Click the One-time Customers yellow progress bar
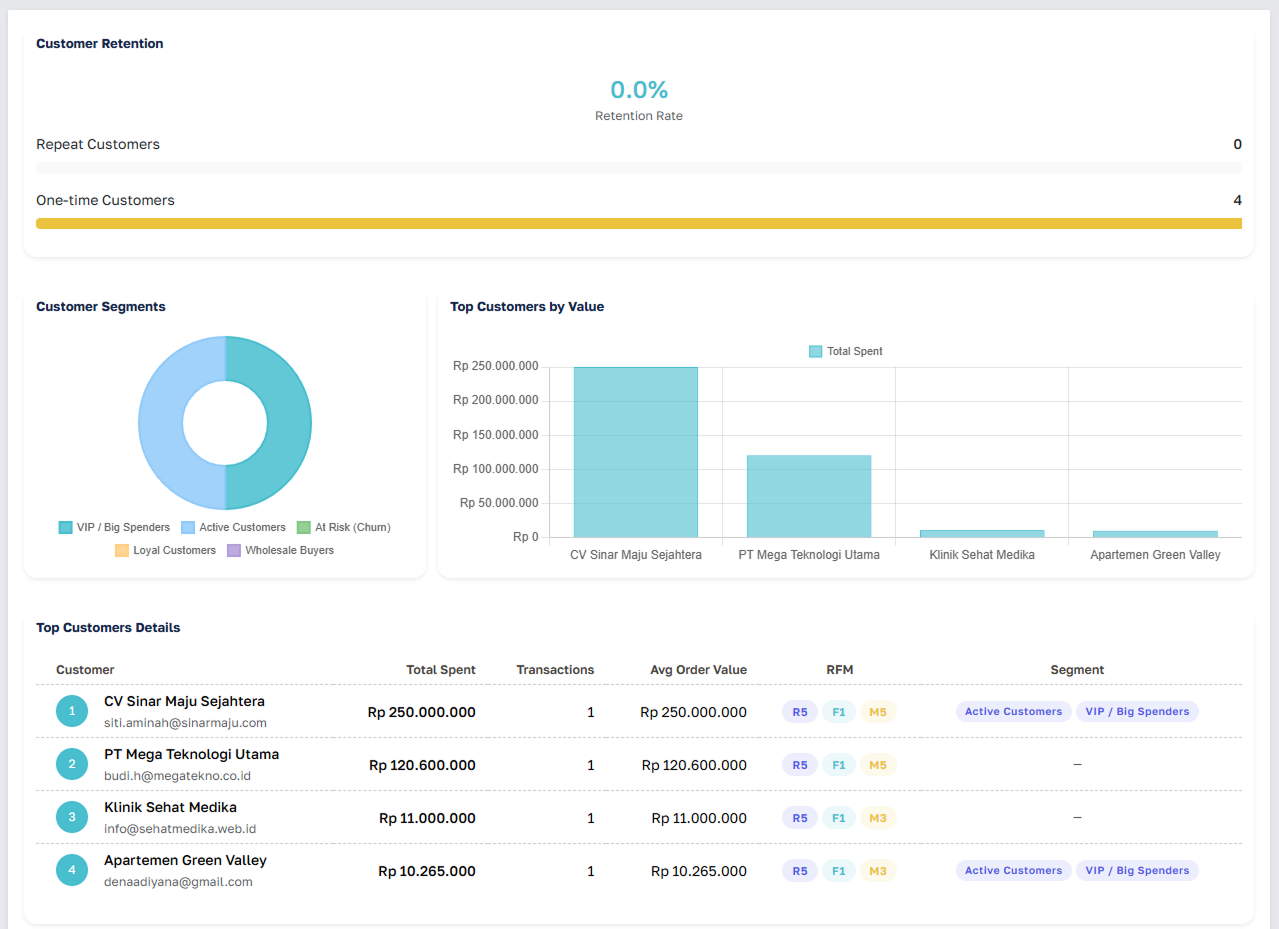1279x929 pixels. [x=639, y=224]
